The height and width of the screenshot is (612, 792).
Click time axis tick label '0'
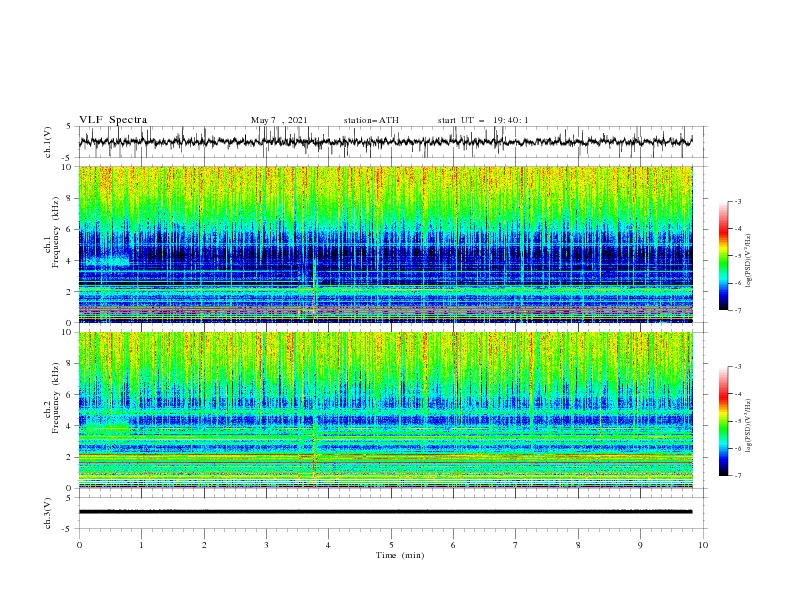(x=79, y=545)
